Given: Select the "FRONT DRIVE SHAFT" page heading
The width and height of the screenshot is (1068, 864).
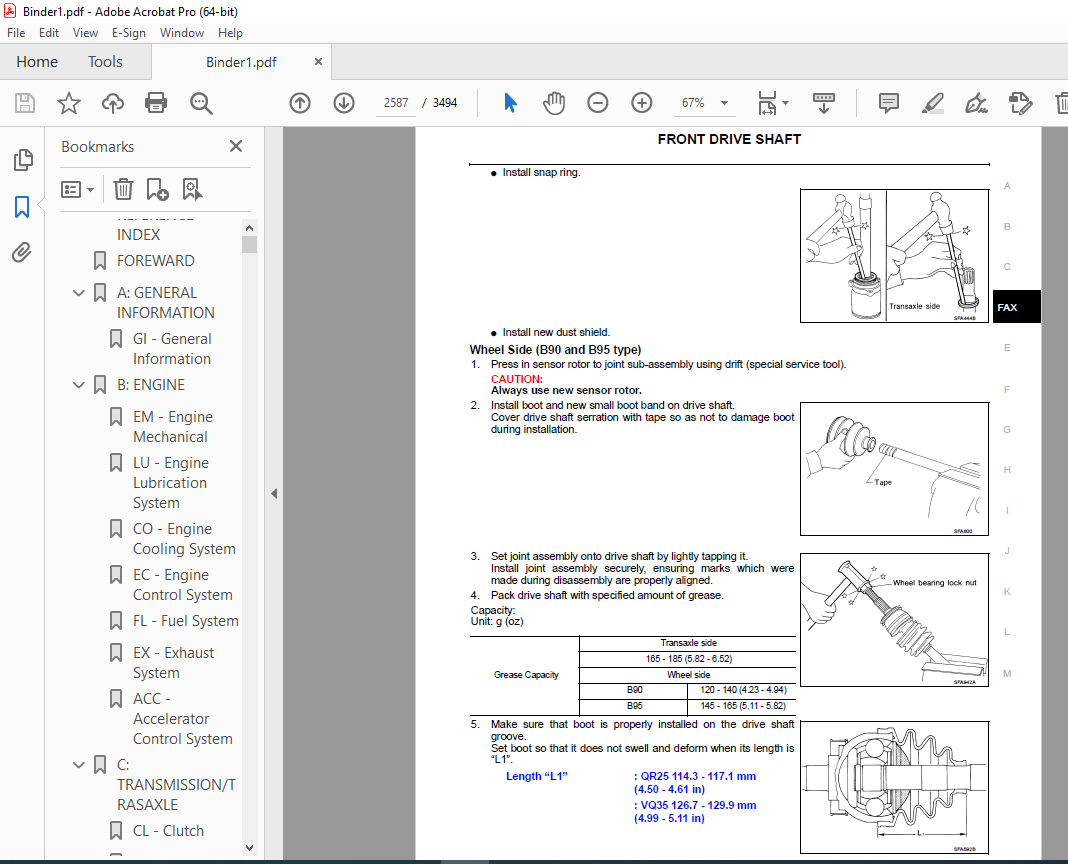Looking at the screenshot, I should 729,140.
